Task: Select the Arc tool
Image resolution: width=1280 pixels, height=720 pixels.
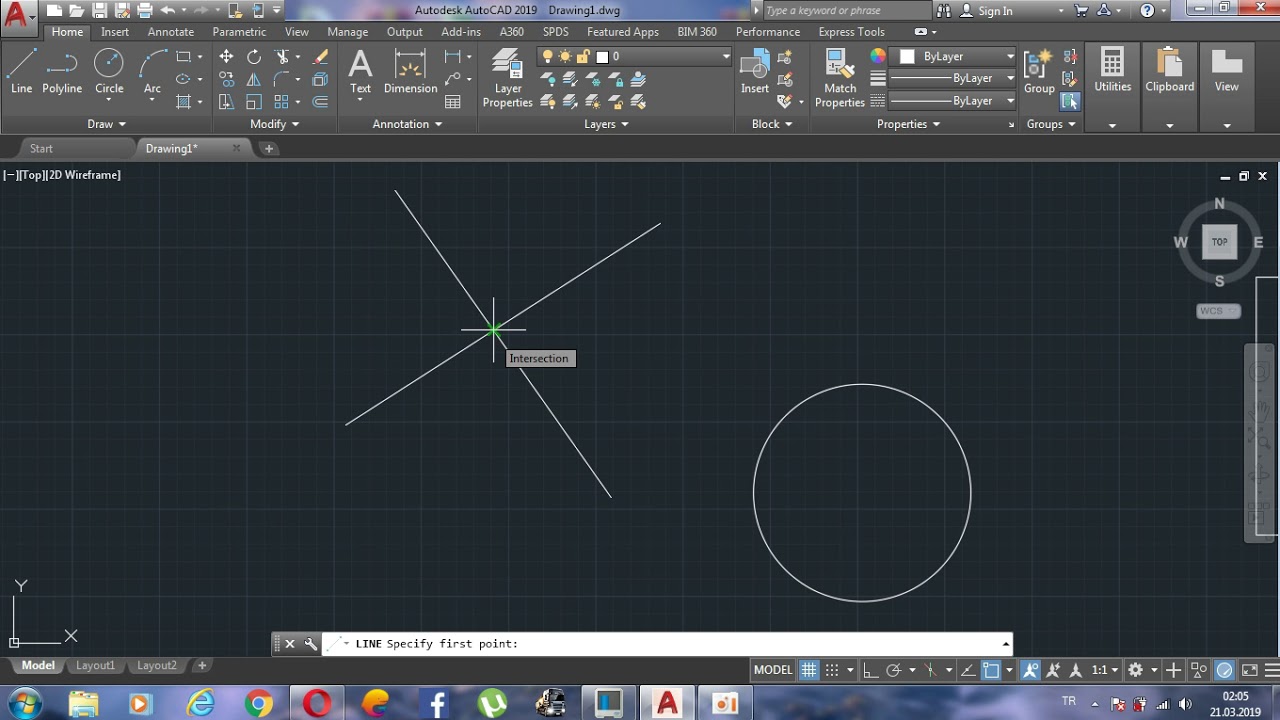Action: [152, 72]
